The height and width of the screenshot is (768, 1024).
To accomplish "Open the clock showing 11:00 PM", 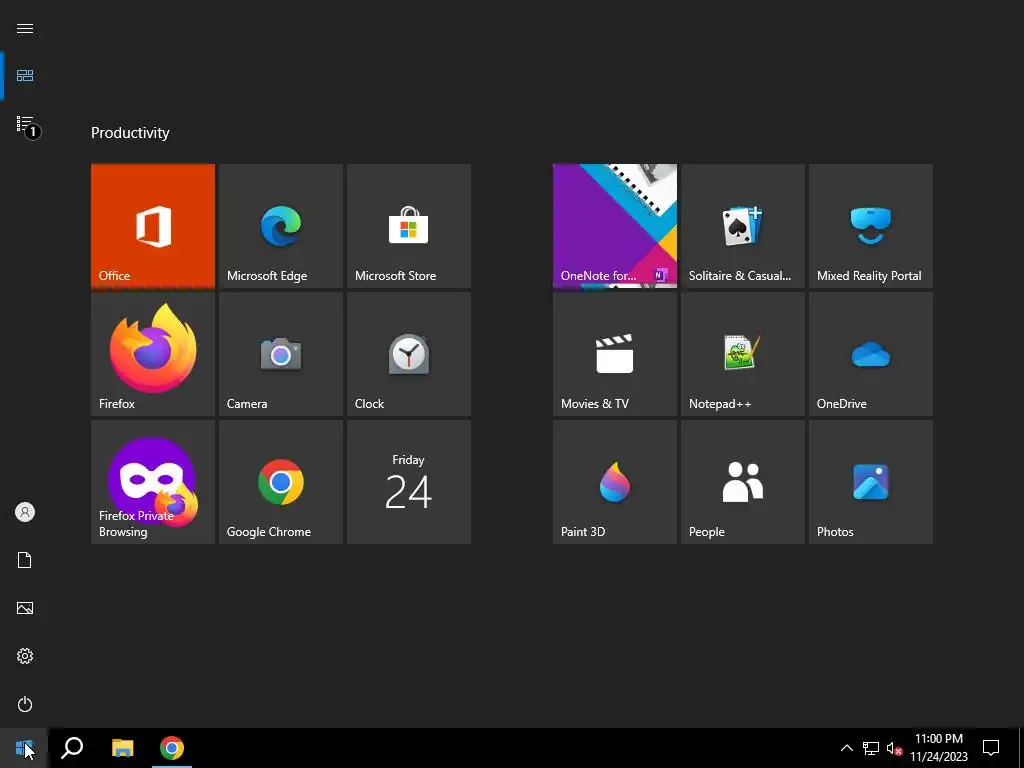I will coord(938,748).
